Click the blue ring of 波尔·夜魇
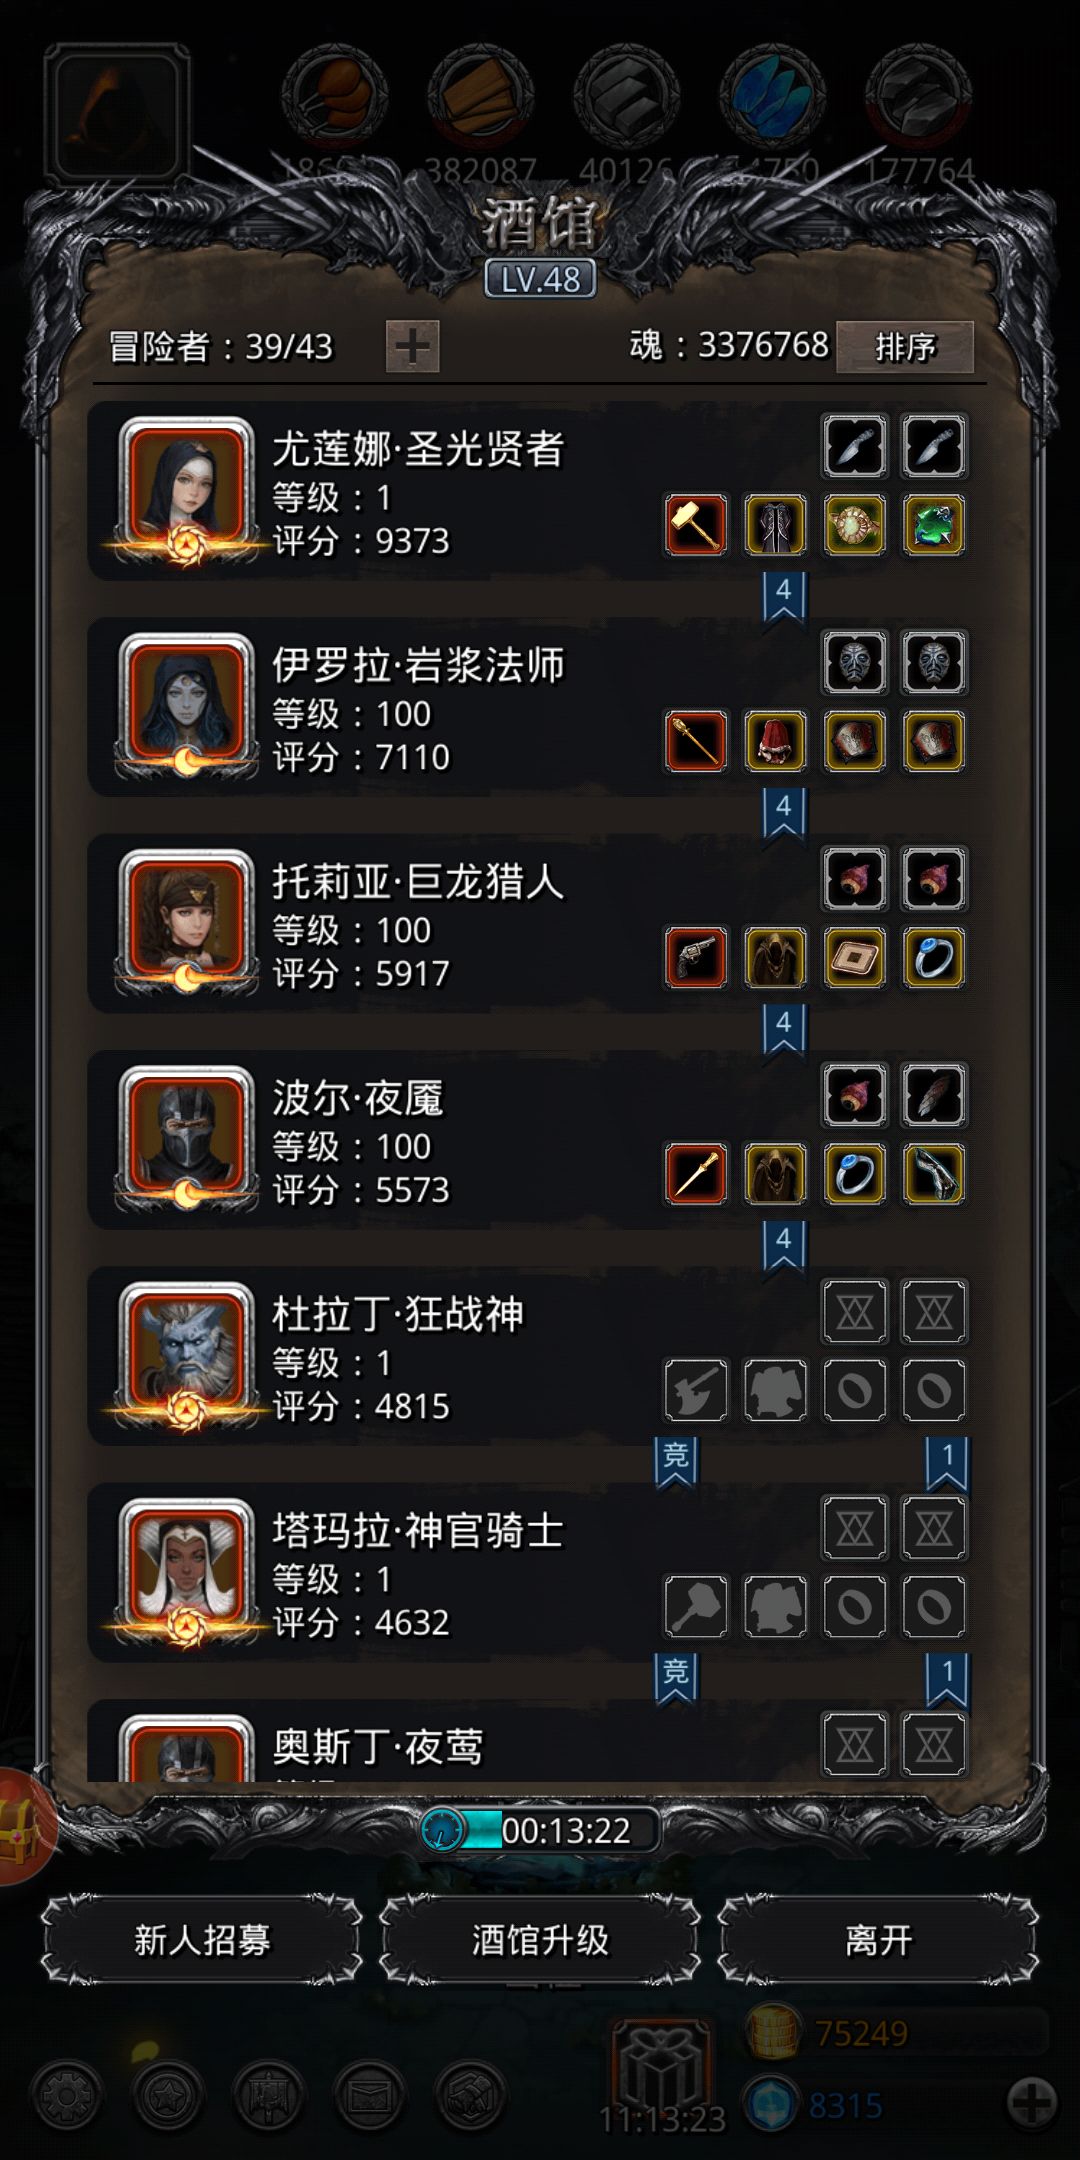Image resolution: width=1080 pixels, height=2160 pixels. [855, 1173]
